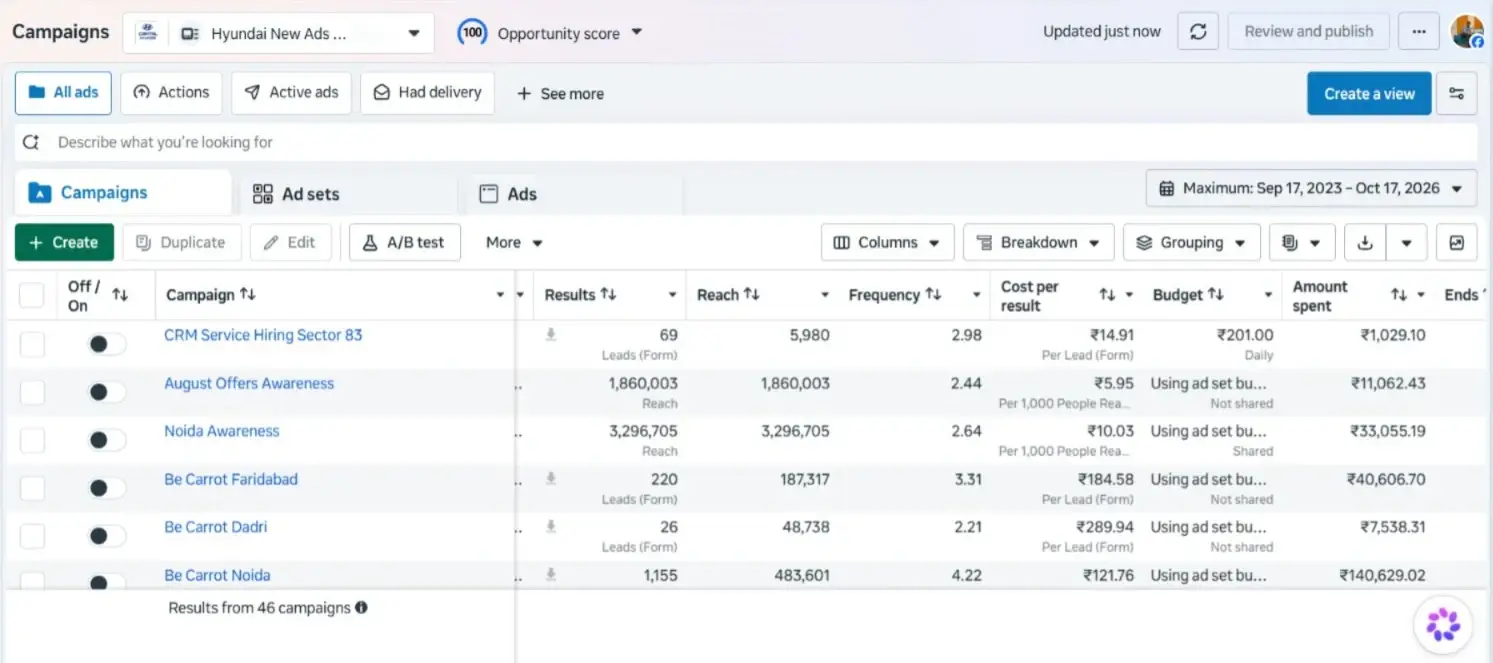
Task: Open the More actions dropdown
Action: tap(514, 243)
